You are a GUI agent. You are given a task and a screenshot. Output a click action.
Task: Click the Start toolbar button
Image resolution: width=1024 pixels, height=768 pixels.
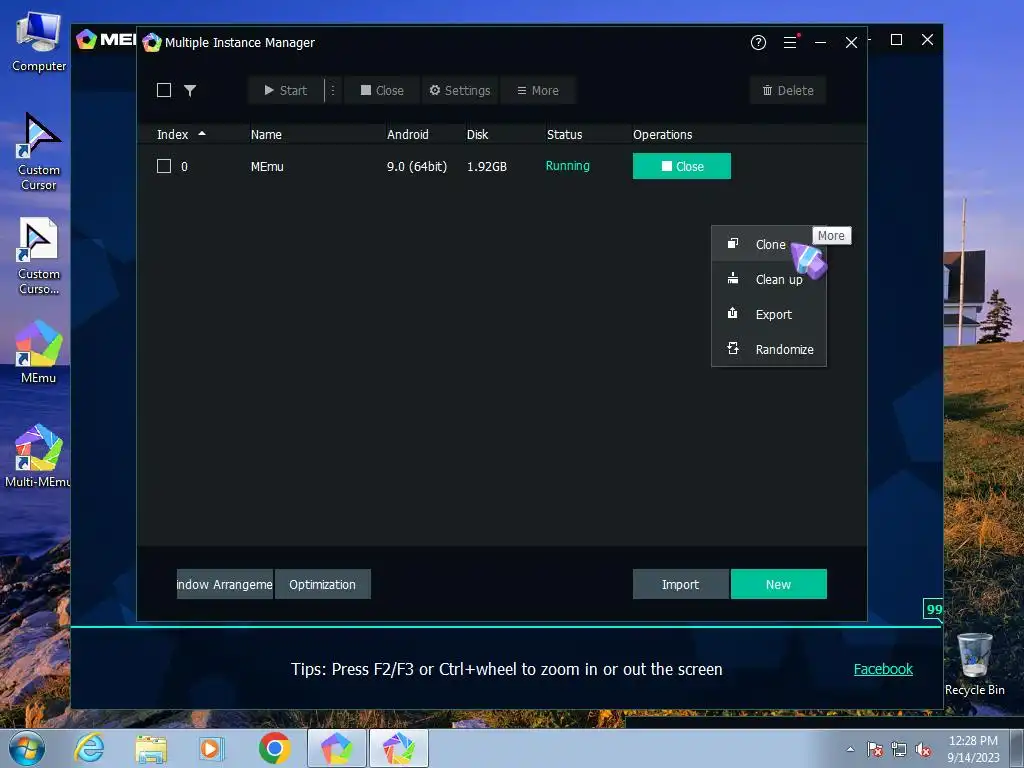point(285,90)
